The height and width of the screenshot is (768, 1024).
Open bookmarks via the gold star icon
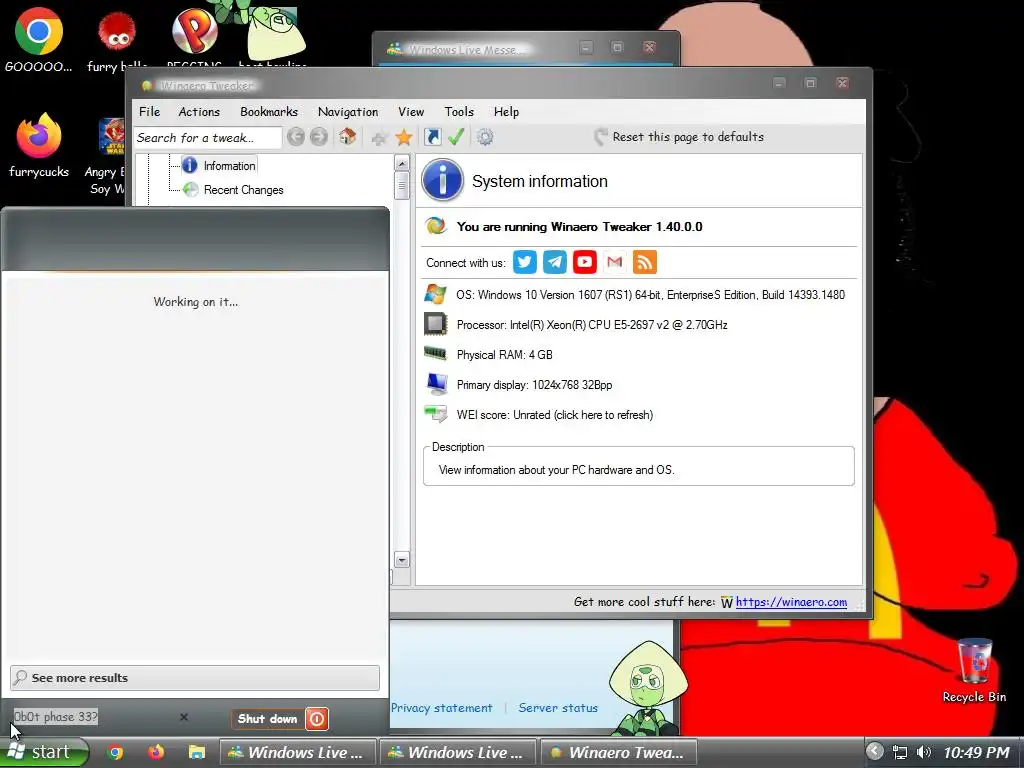[x=404, y=137]
